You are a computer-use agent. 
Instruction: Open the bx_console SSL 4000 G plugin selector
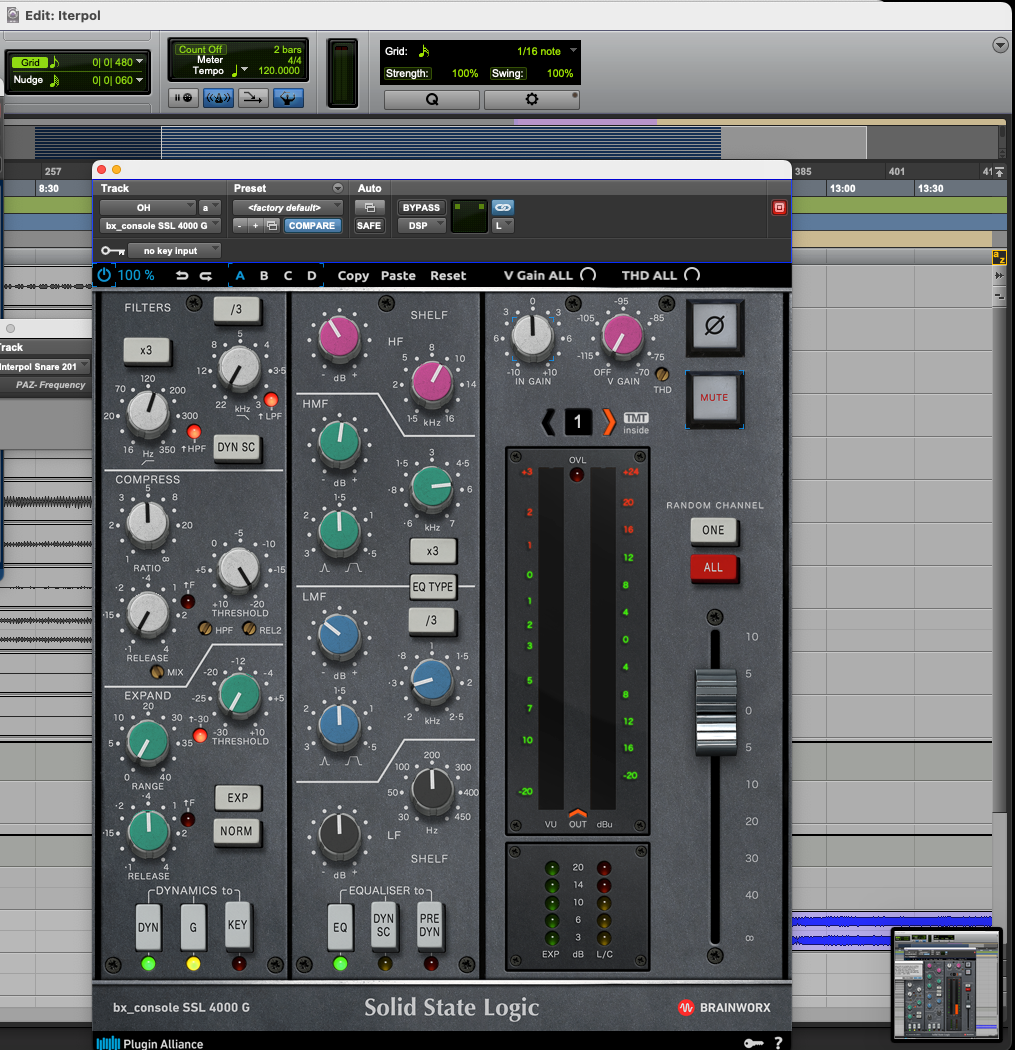tap(160, 226)
